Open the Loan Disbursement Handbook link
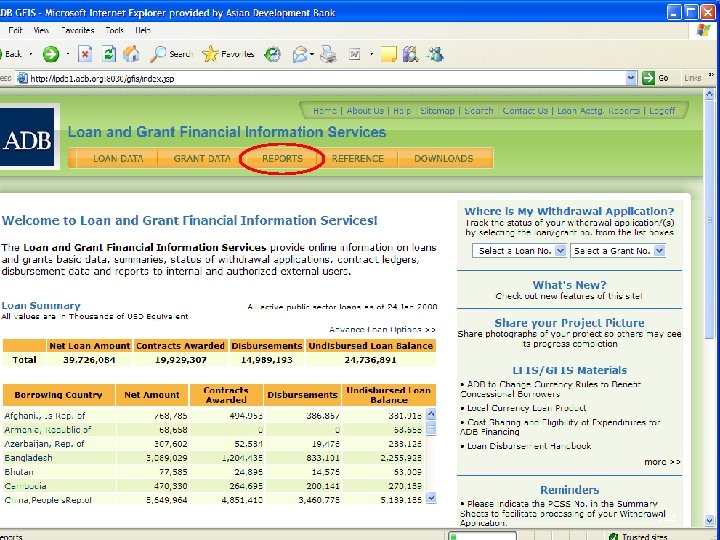 529,446
